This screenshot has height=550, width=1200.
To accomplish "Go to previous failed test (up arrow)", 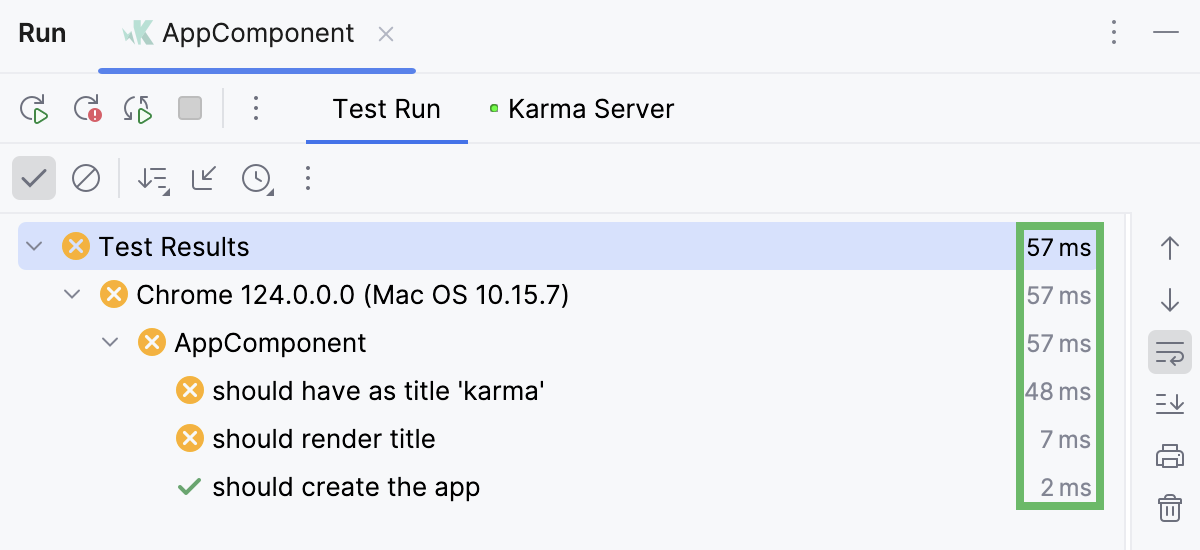I will (1169, 248).
